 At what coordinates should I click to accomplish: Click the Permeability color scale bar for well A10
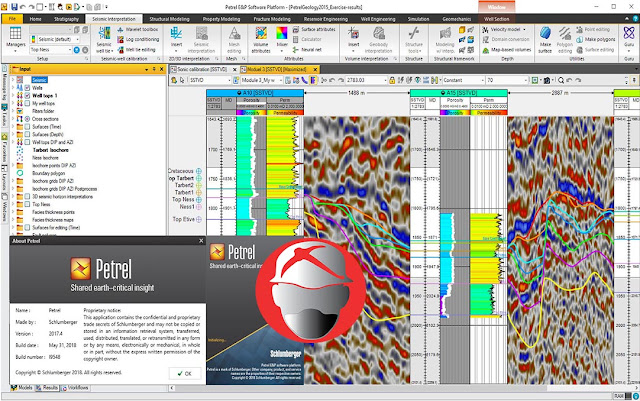pos(285,112)
